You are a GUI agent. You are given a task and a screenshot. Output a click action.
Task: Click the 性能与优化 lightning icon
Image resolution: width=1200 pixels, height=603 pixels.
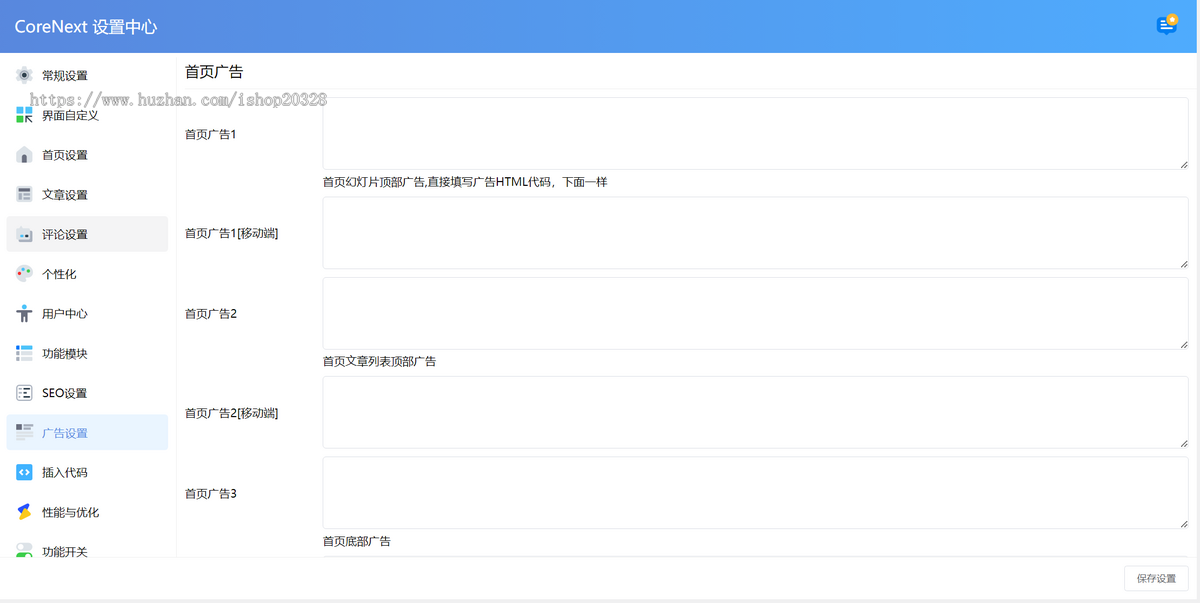tap(25, 512)
